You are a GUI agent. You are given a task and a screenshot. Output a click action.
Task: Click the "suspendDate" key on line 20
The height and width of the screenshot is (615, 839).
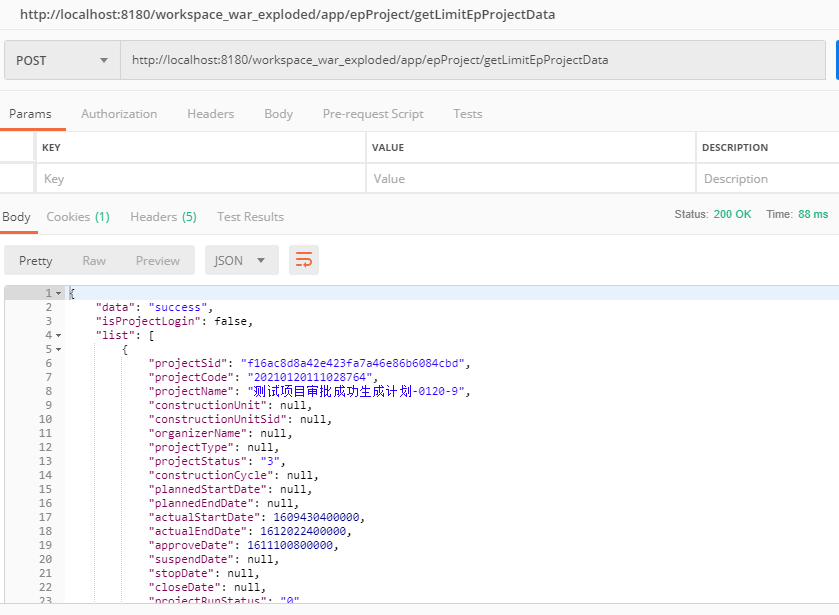(x=191, y=559)
